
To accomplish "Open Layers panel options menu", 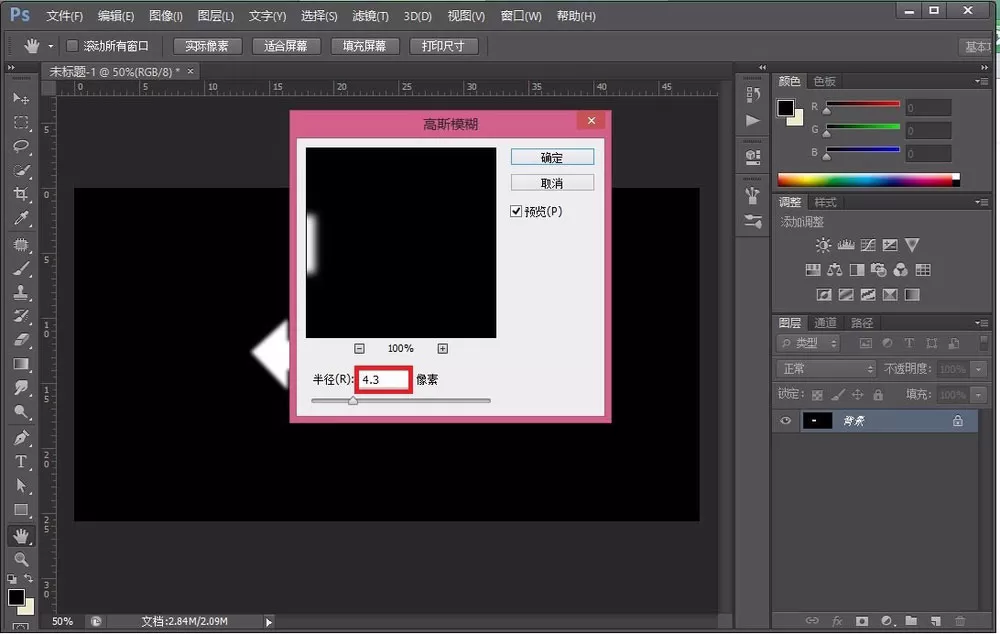I will [982, 323].
